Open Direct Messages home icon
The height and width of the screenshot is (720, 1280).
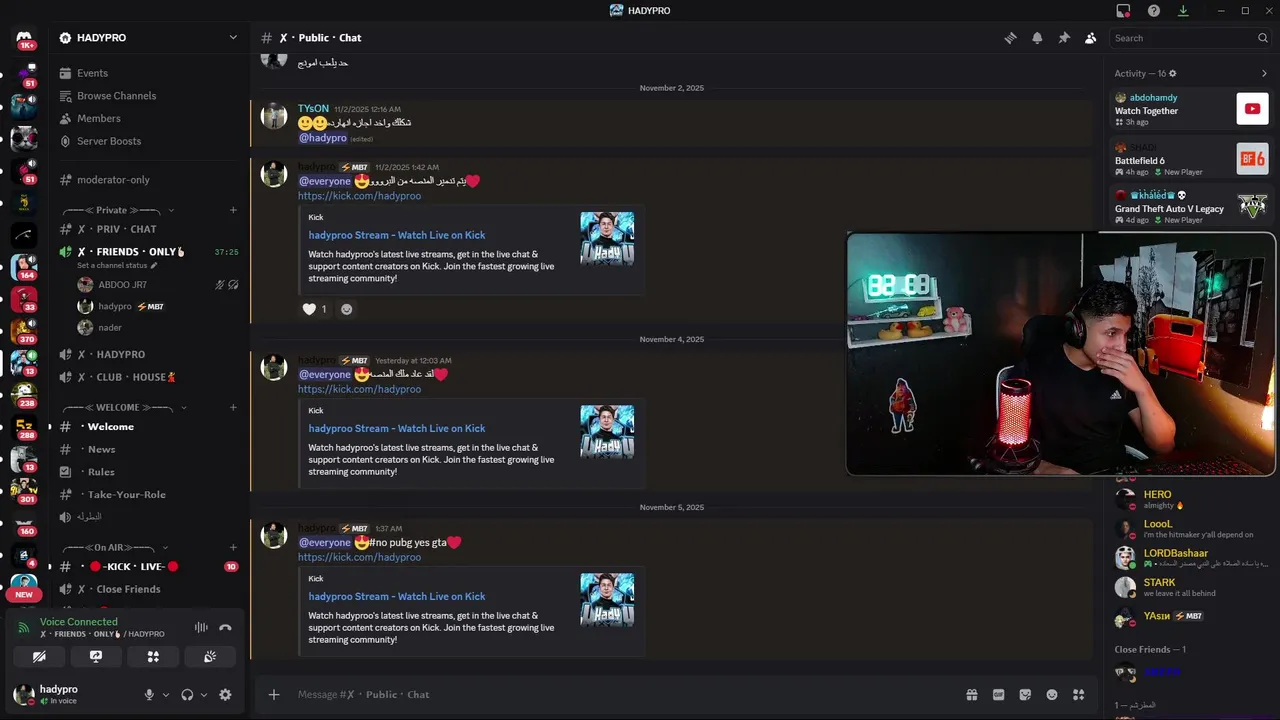coord(24,39)
